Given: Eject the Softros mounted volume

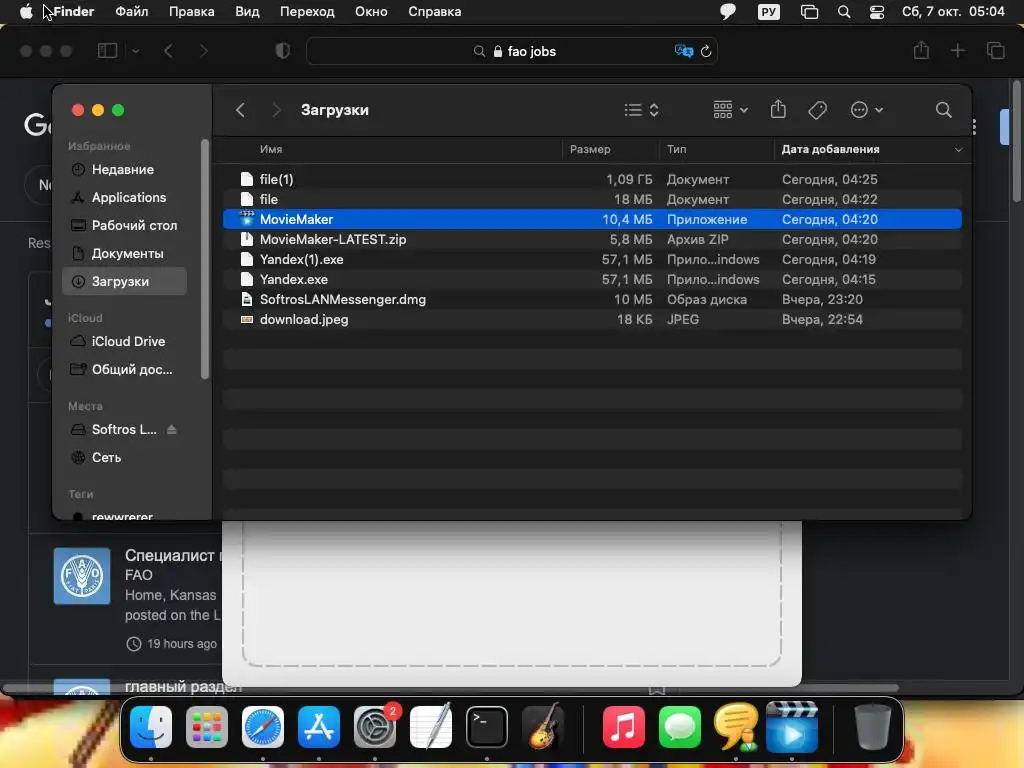Looking at the screenshot, I should pos(172,430).
